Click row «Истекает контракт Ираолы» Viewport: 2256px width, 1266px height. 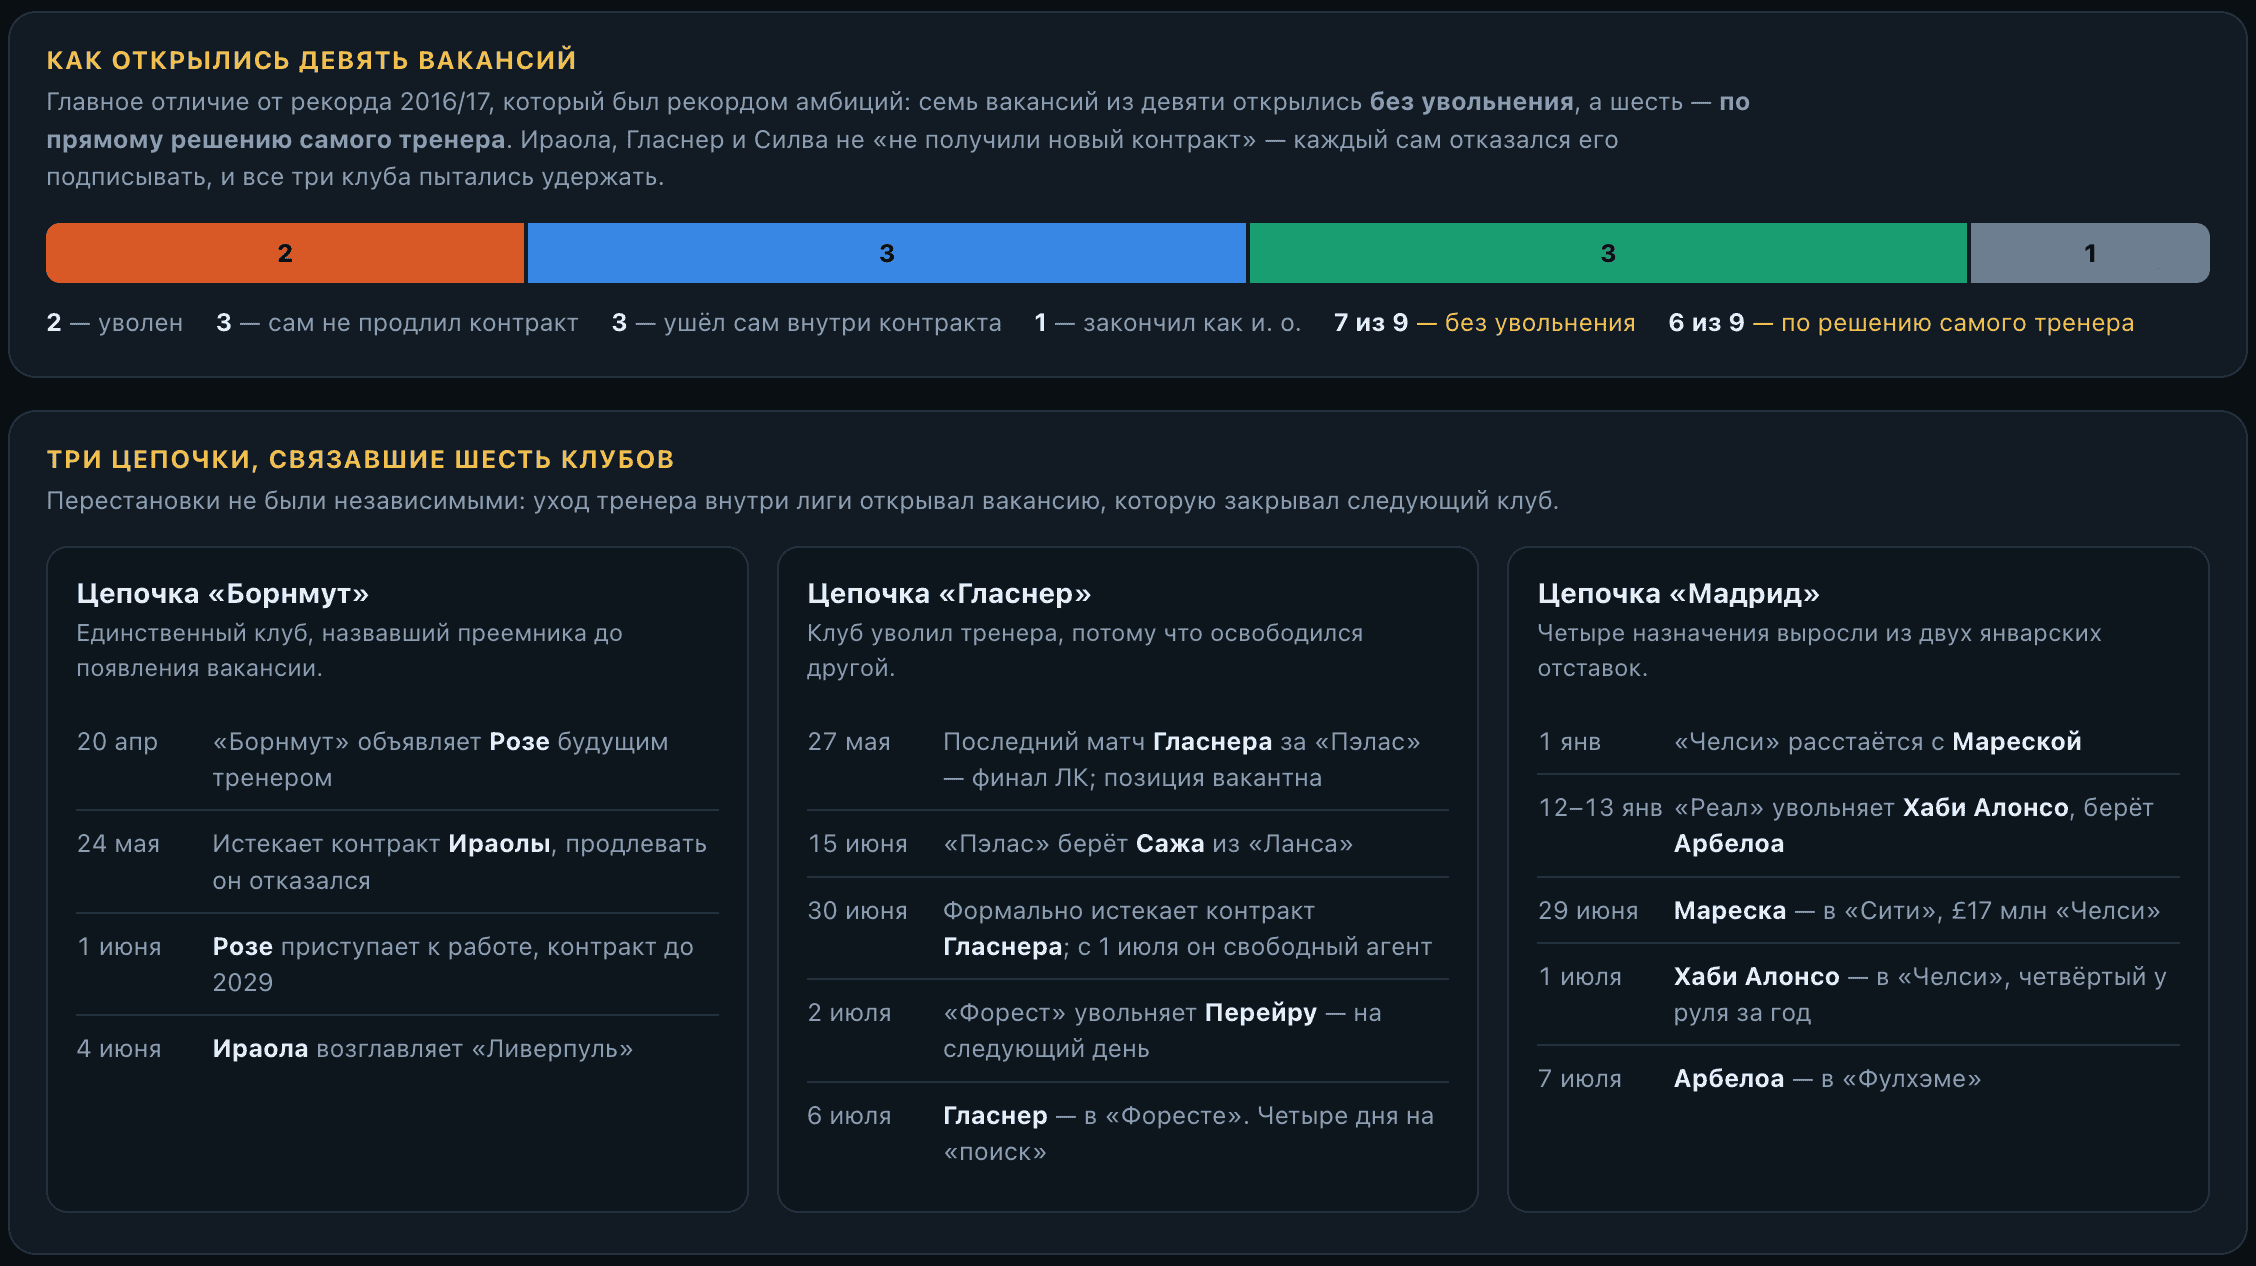(x=397, y=862)
